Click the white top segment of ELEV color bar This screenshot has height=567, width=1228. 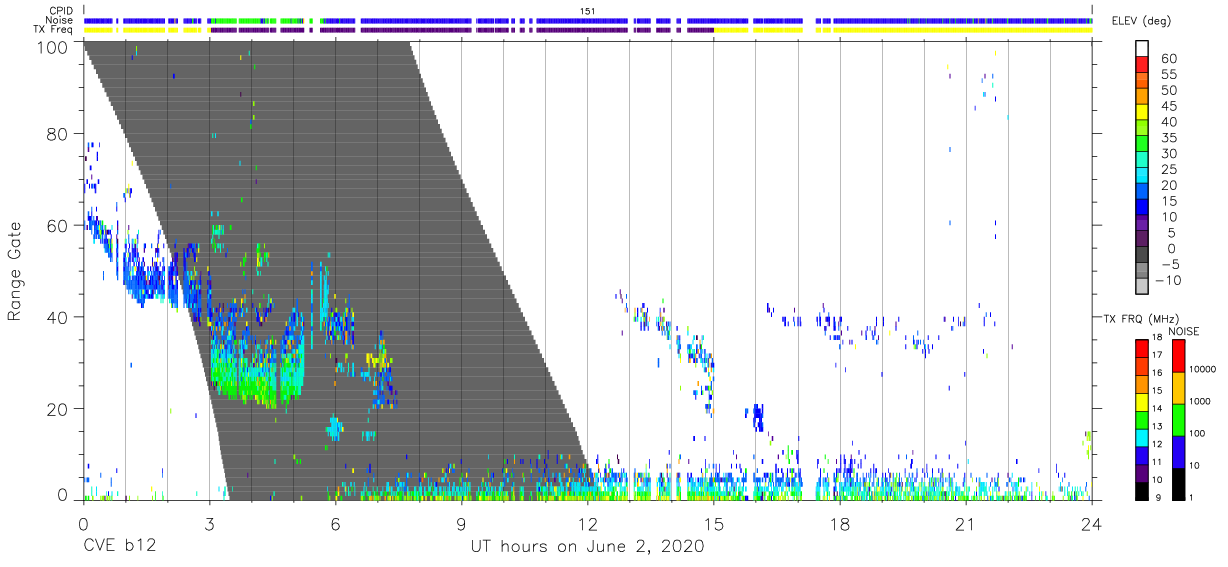[x=1142, y=49]
